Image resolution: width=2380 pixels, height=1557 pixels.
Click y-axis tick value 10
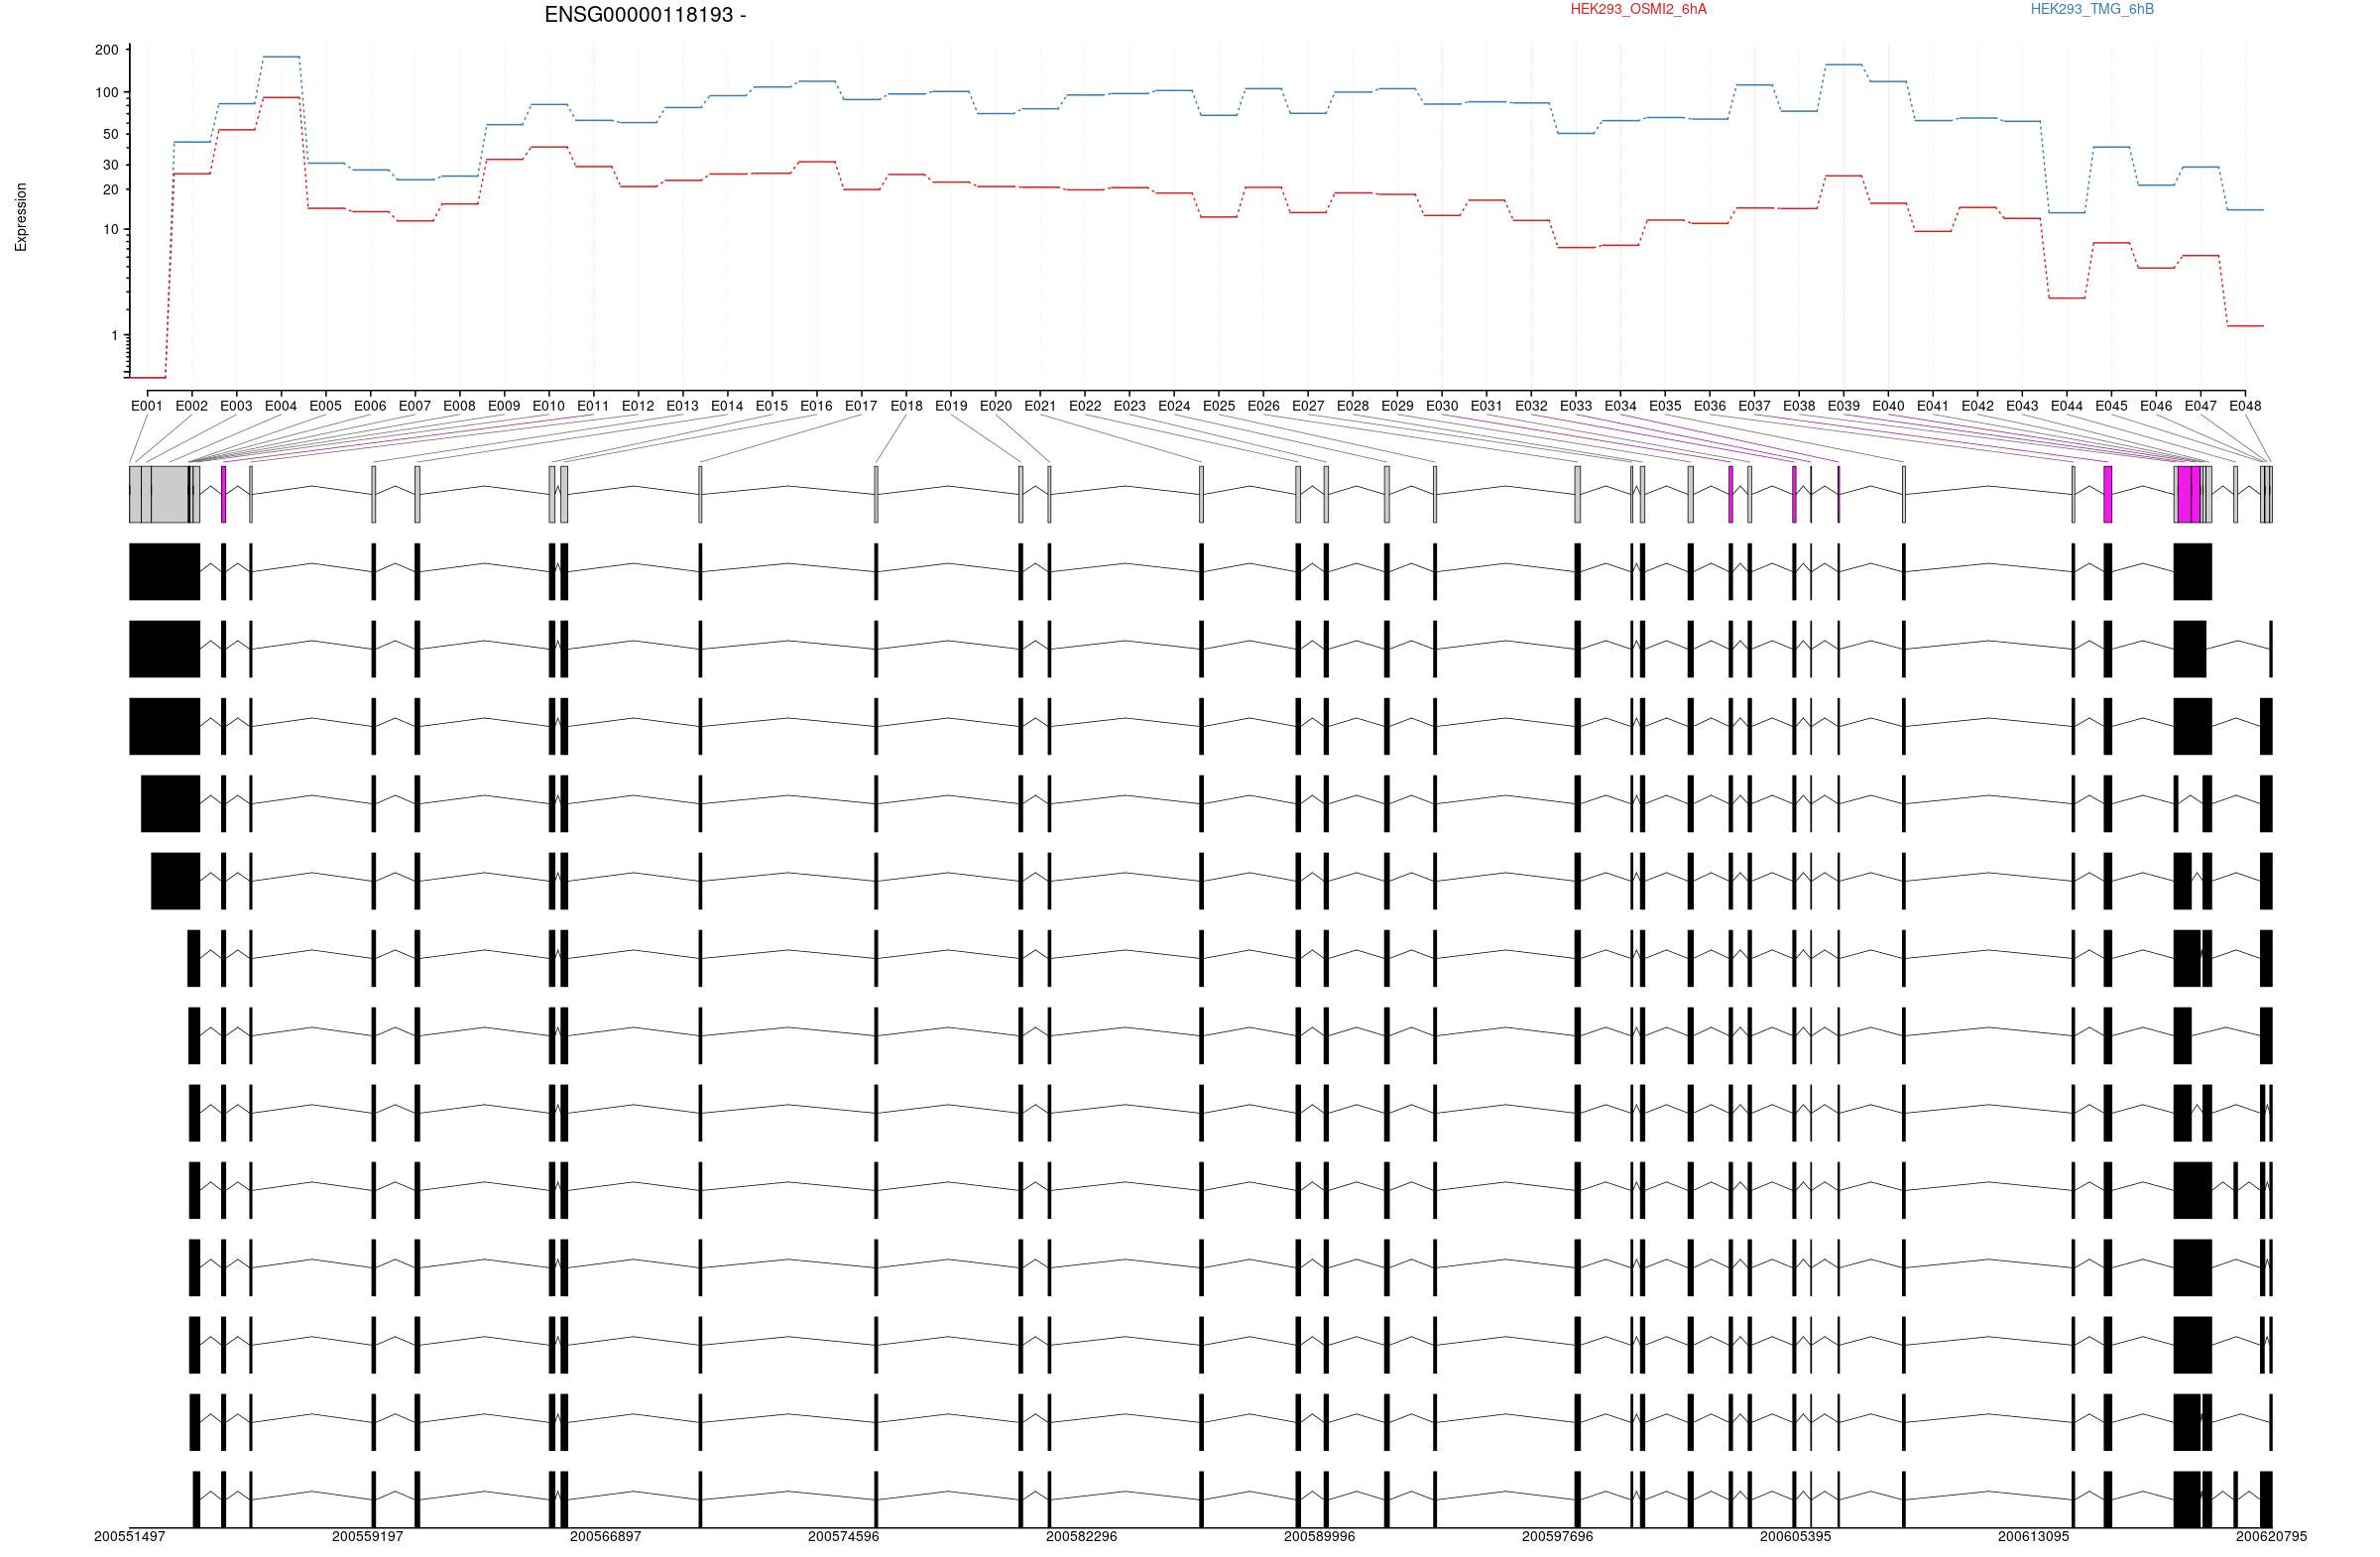tap(111, 230)
